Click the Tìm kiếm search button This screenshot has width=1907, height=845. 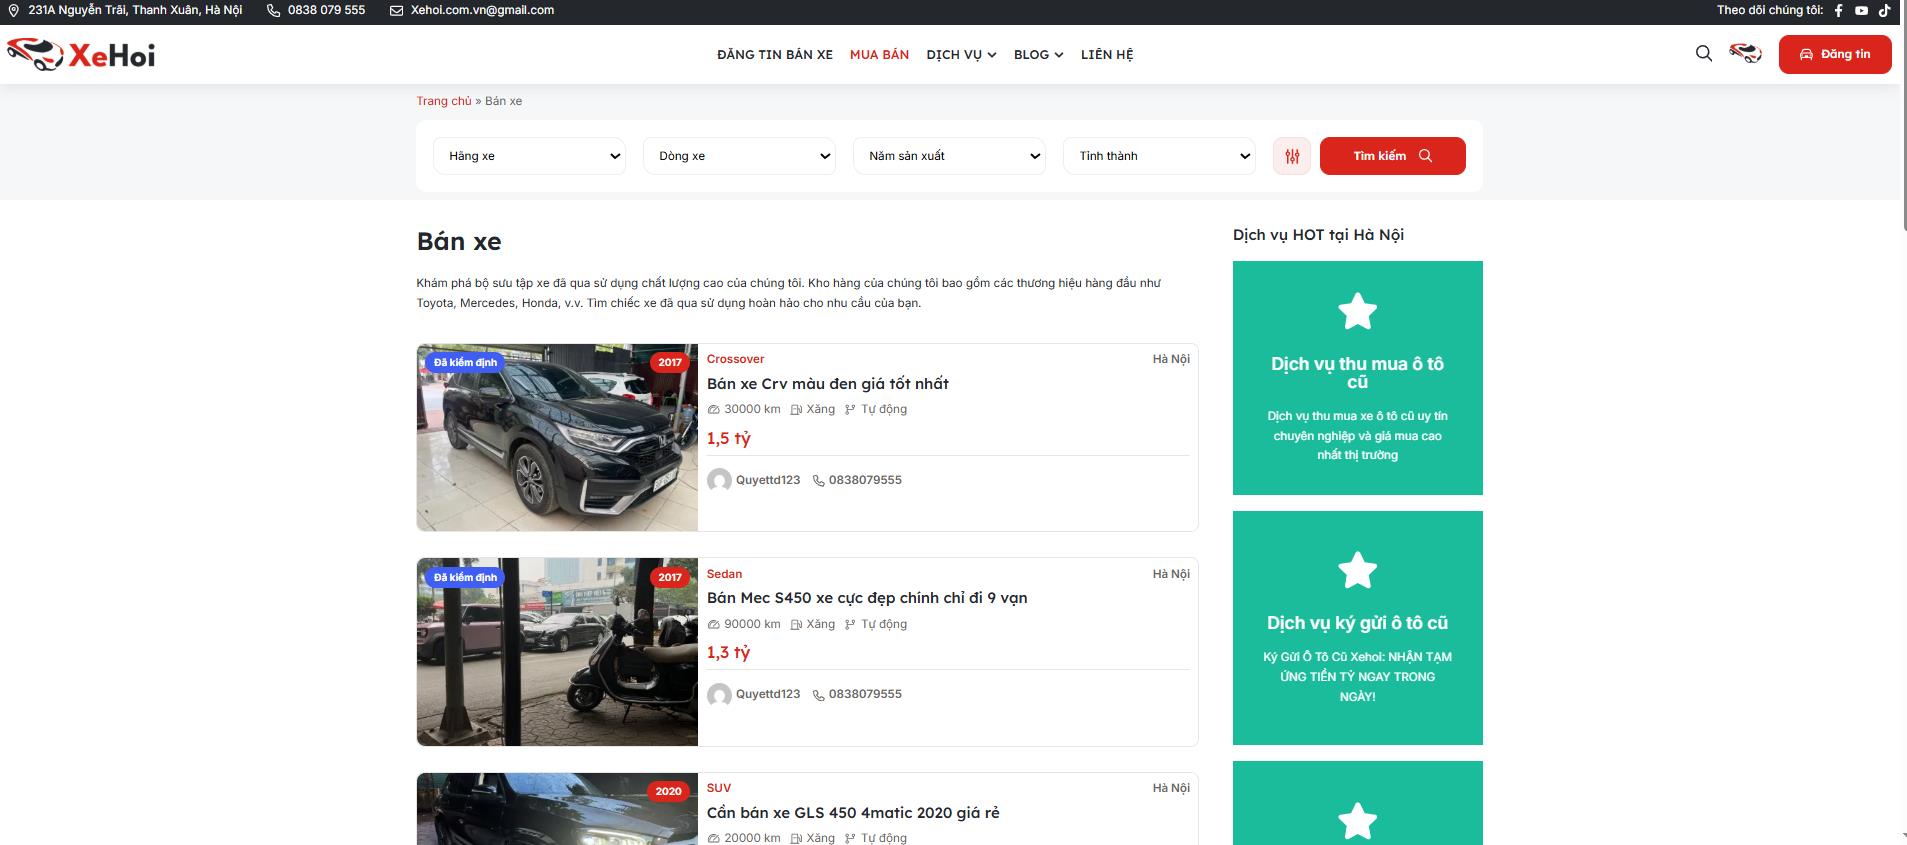1393,156
